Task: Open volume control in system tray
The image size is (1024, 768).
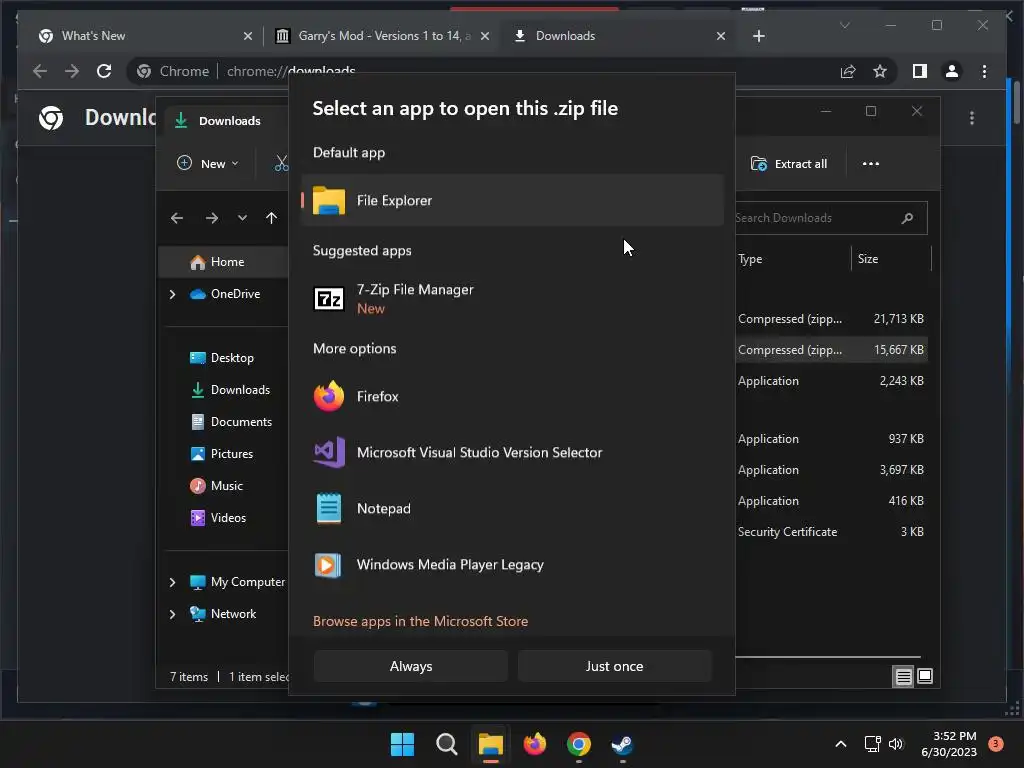Action: (x=896, y=744)
